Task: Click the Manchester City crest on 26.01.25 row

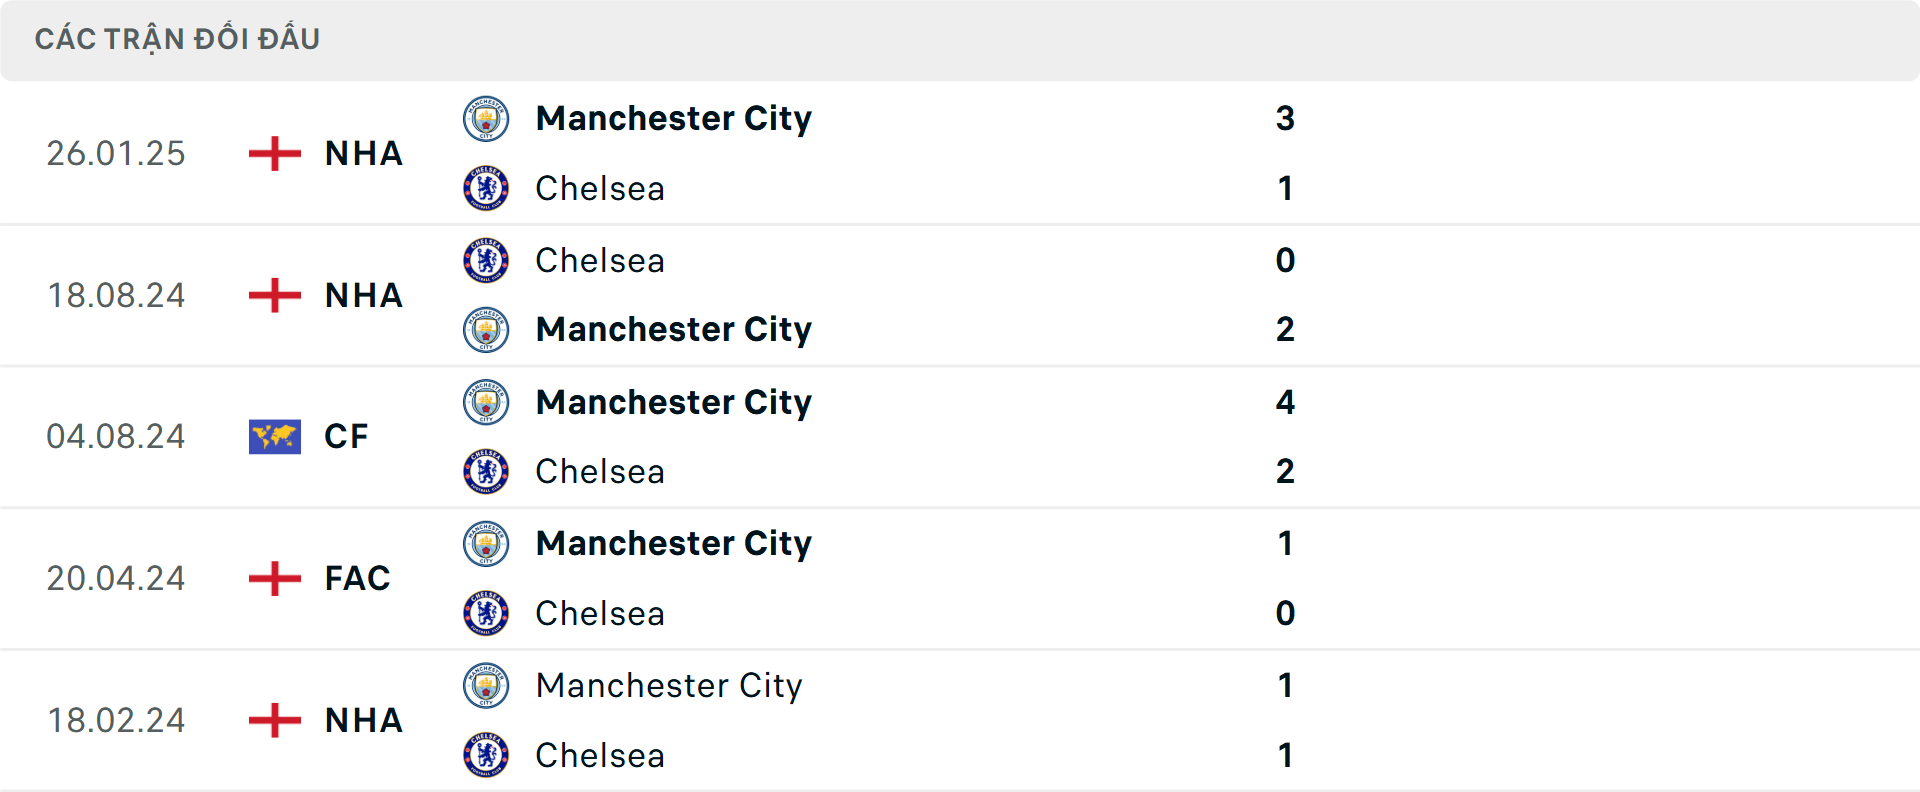Action: [486, 118]
